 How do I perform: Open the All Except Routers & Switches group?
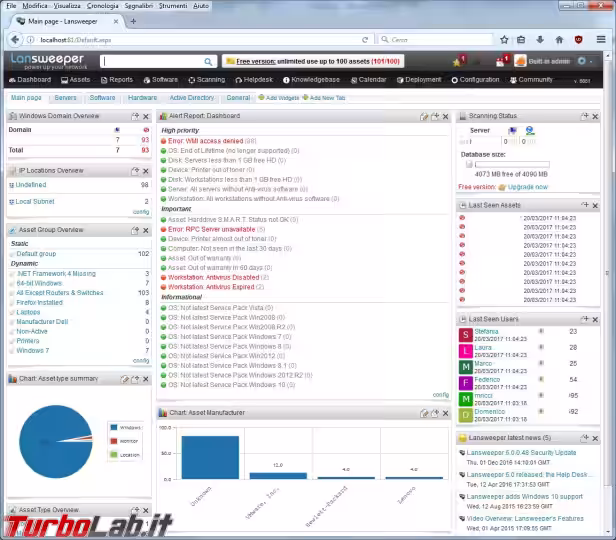coord(60,293)
